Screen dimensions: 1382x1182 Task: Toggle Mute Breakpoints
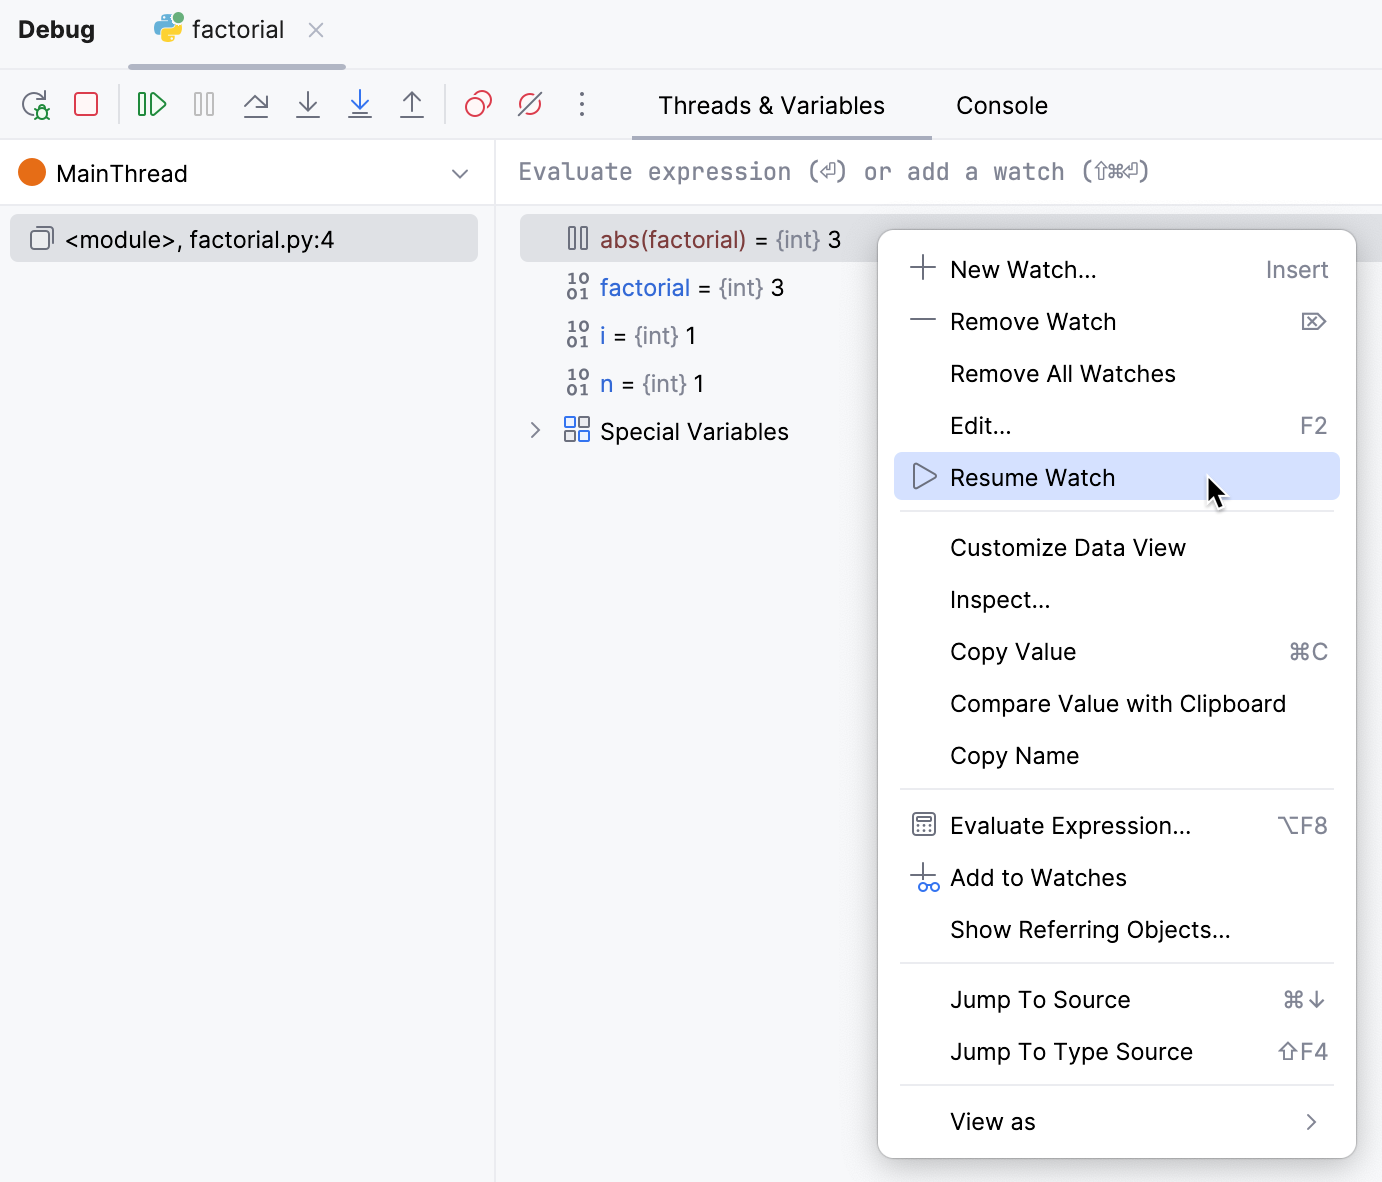click(530, 104)
